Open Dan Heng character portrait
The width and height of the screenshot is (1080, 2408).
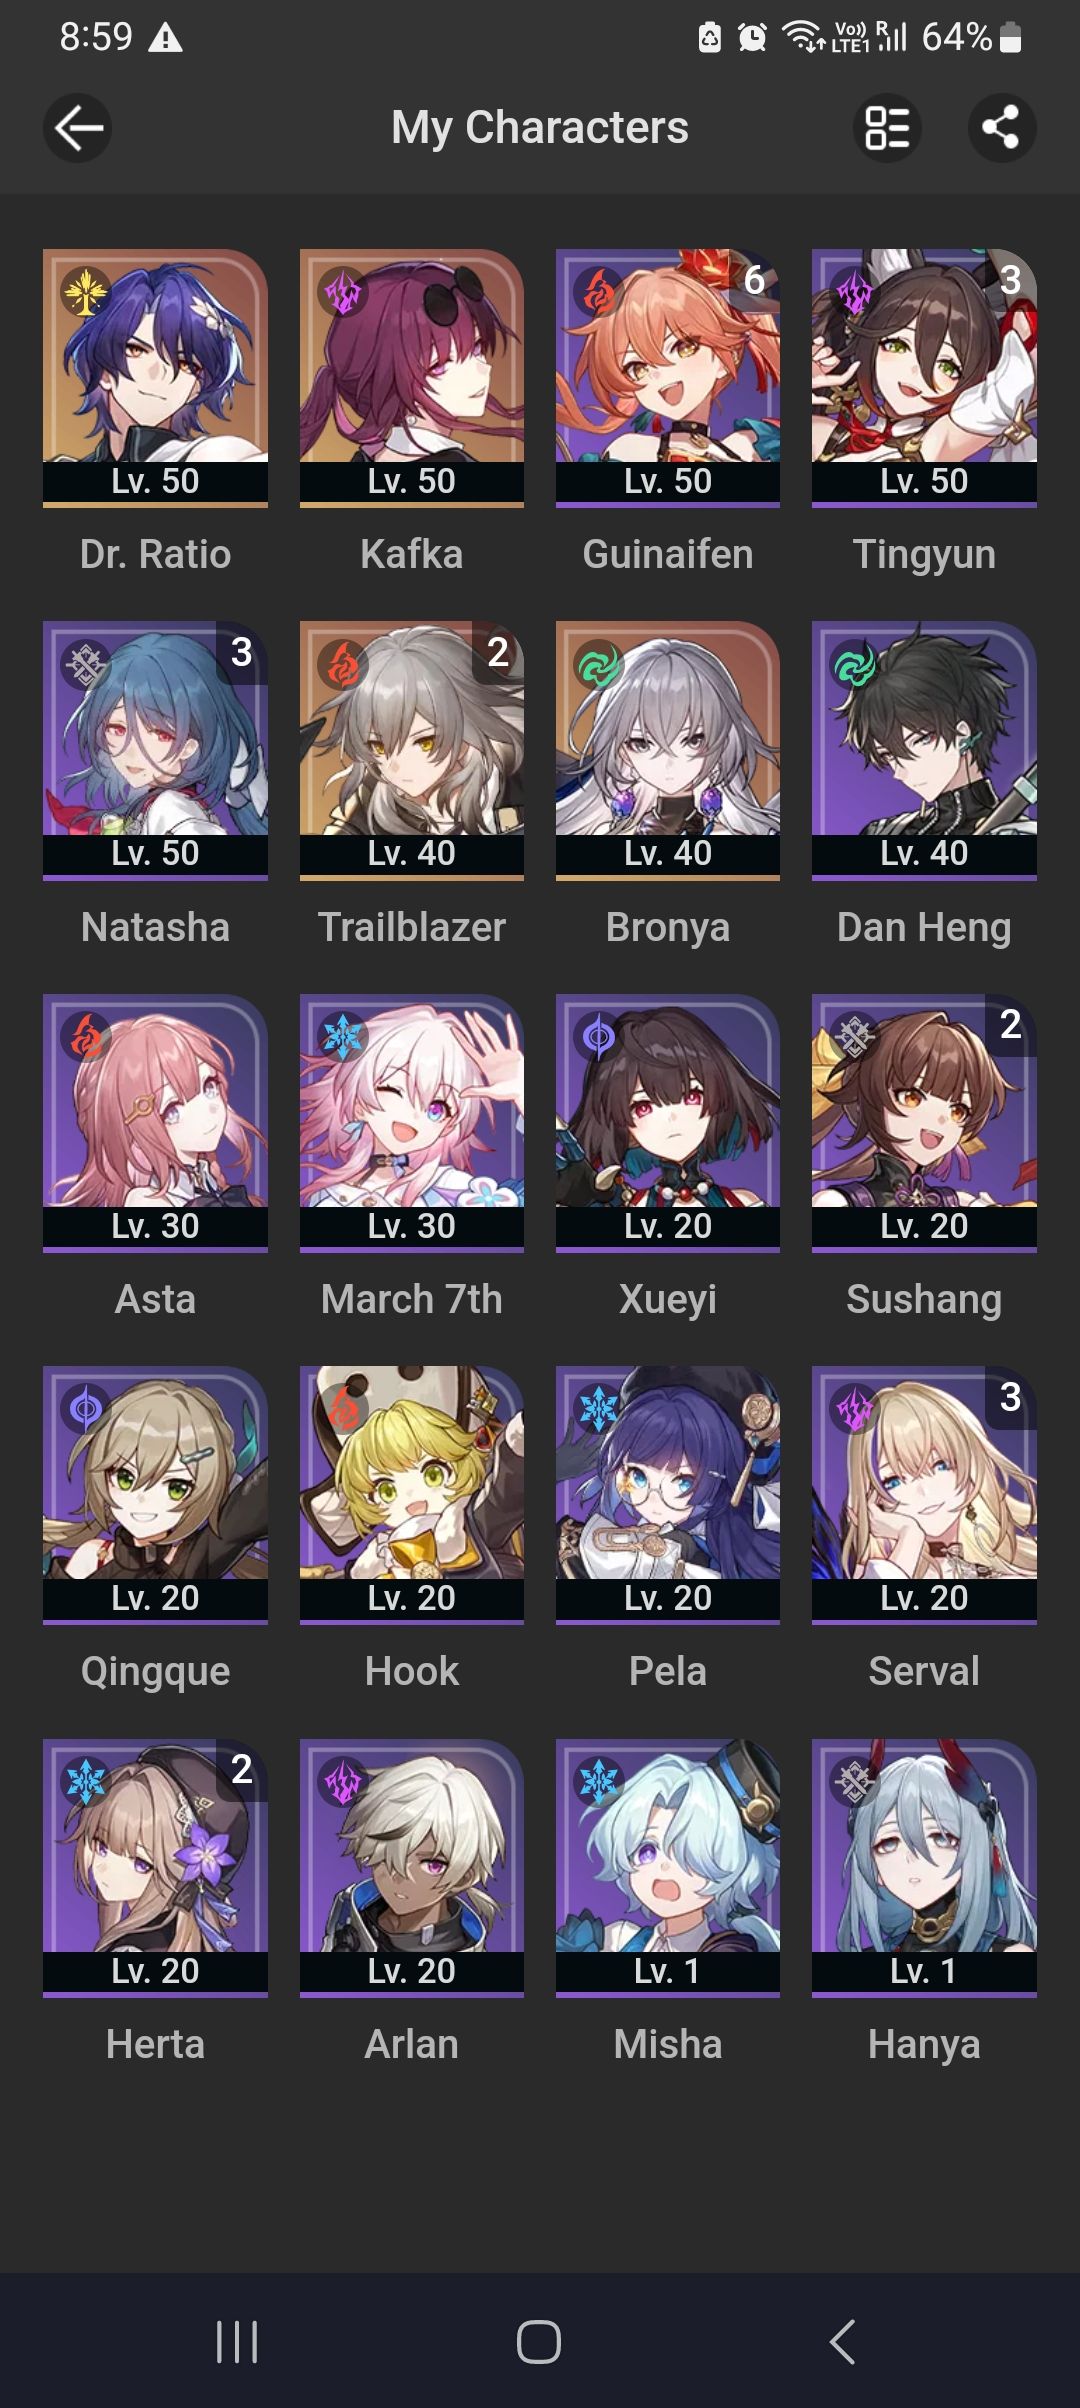tap(924, 728)
